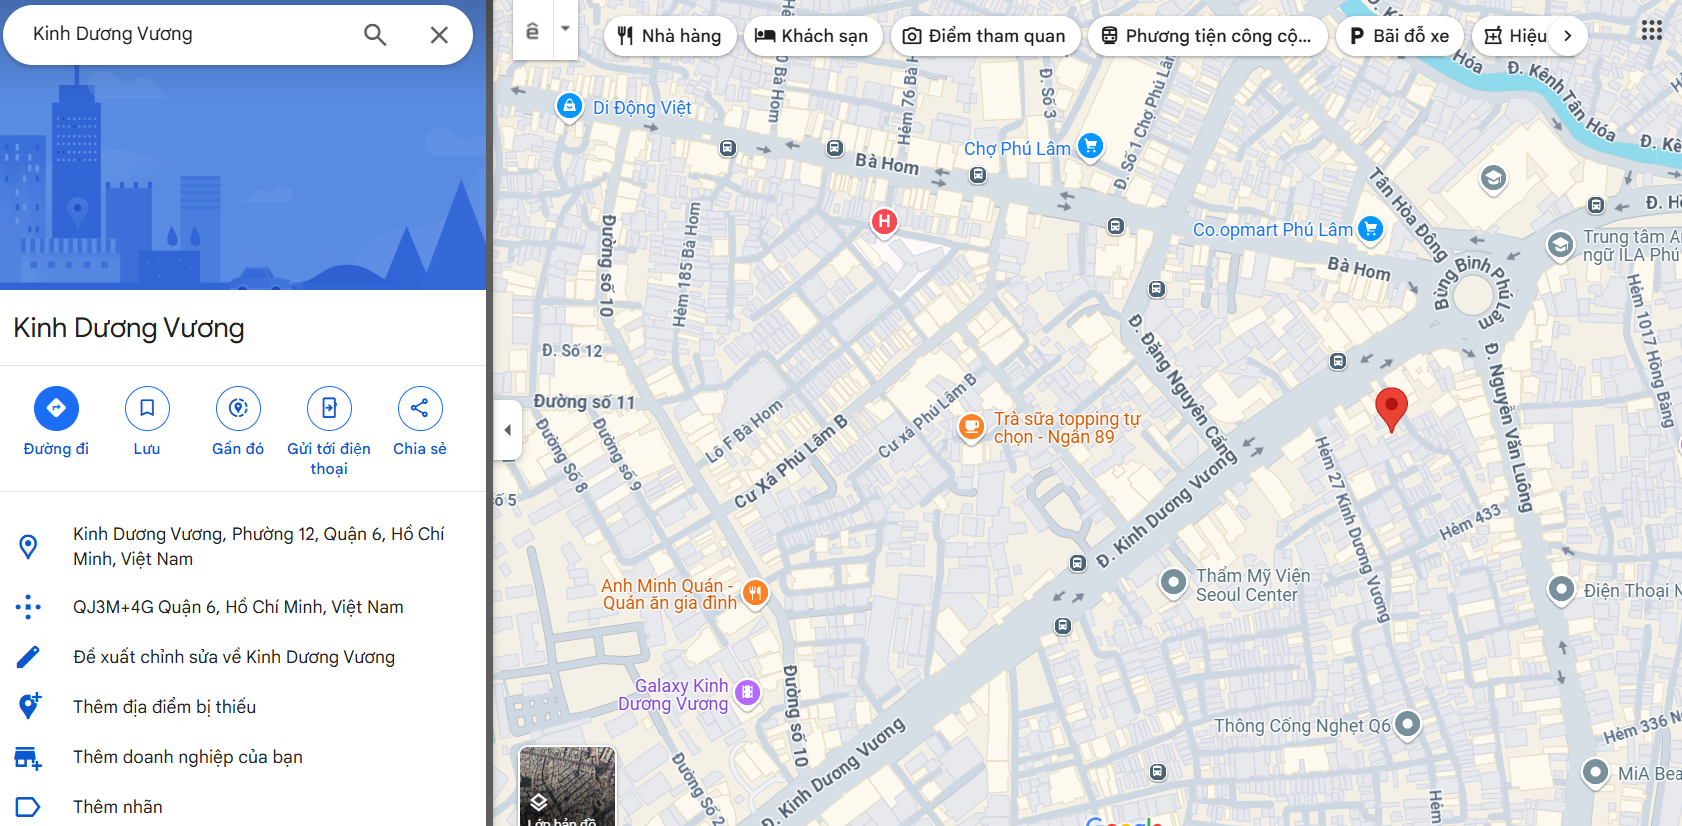Viewport: 1682px width, 826px height.
Task: Open directions with the Đường đi icon
Action: click(56, 408)
